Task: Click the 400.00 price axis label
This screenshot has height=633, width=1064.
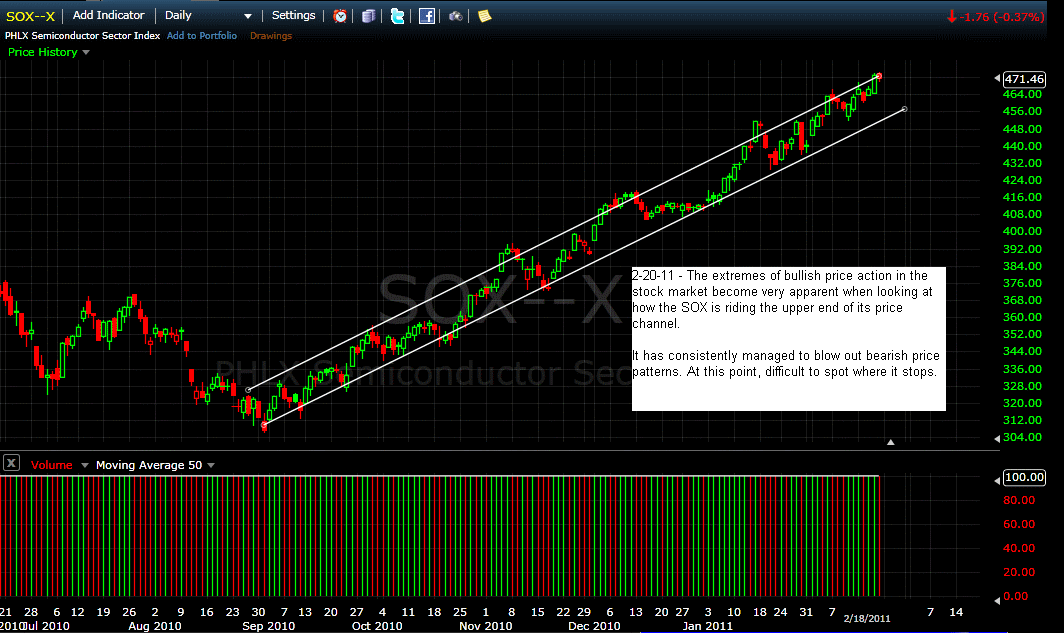Action: (x=1022, y=231)
